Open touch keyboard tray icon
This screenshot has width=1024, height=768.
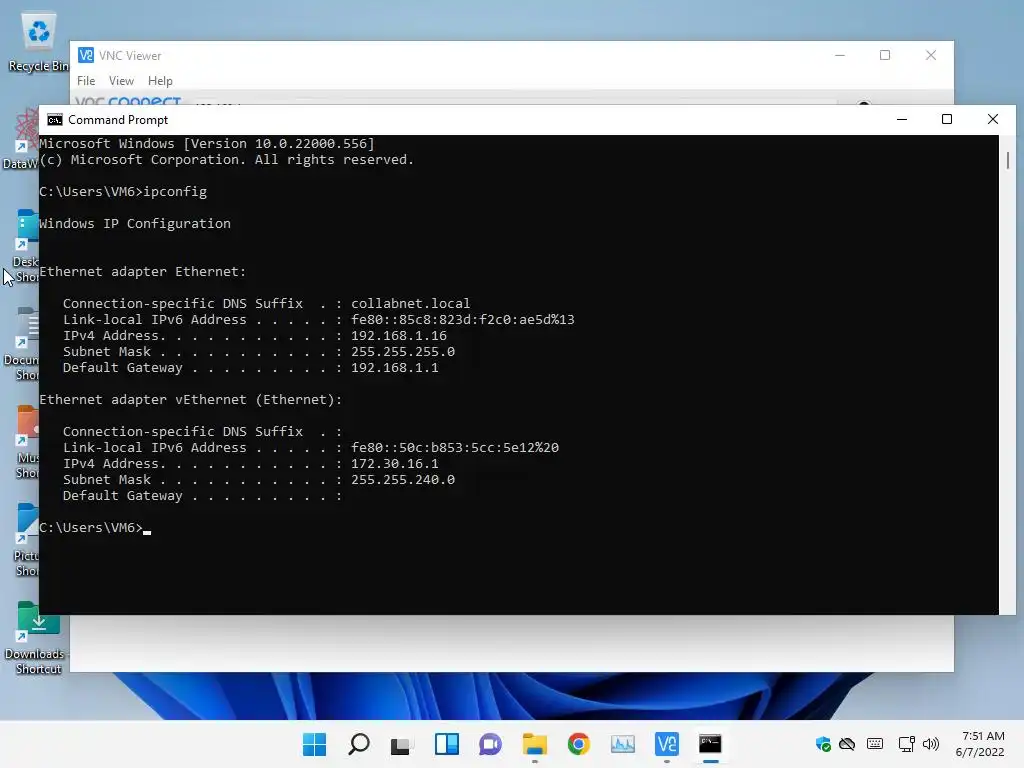tap(875, 744)
